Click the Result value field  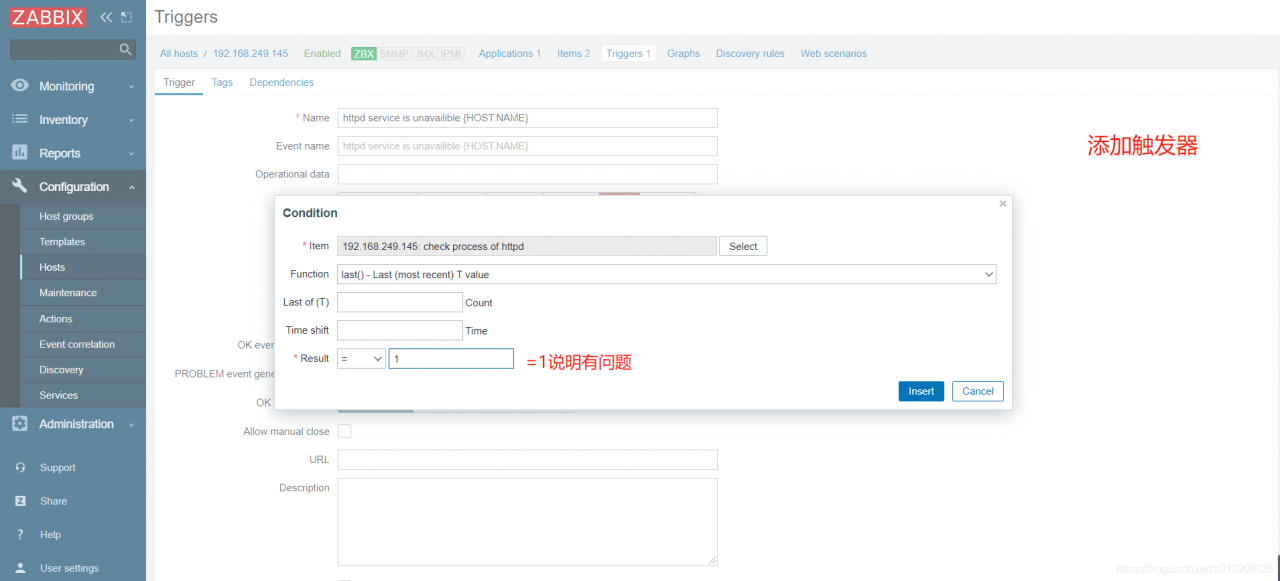pyautogui.click(x=451, y=358)
